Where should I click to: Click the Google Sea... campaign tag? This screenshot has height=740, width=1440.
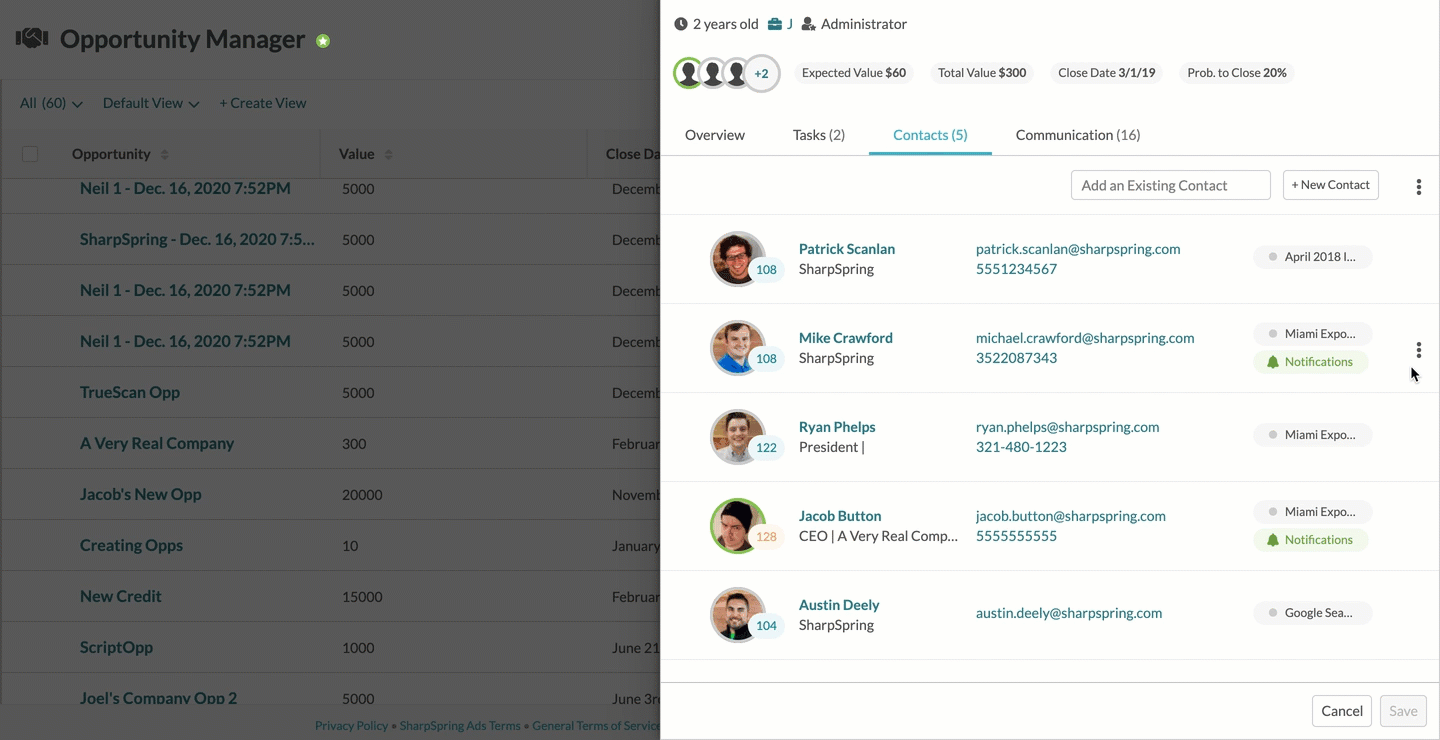tap(1313, 613)
